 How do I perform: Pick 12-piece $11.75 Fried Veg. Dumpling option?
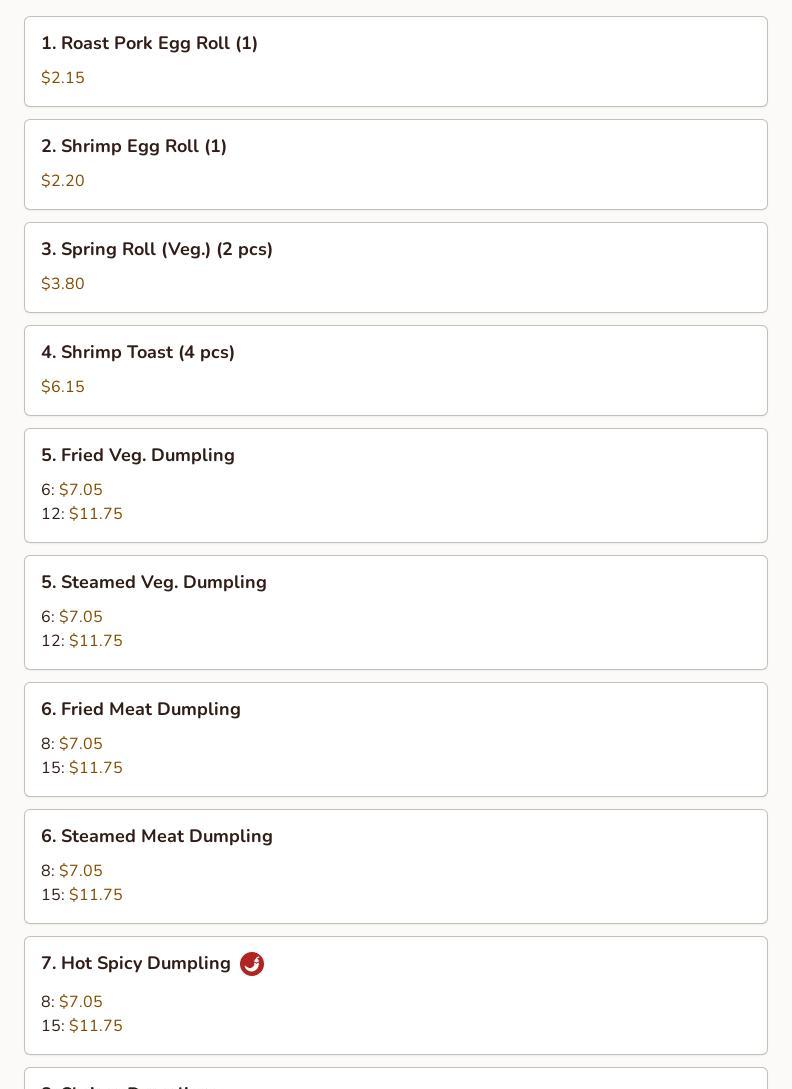82,514
